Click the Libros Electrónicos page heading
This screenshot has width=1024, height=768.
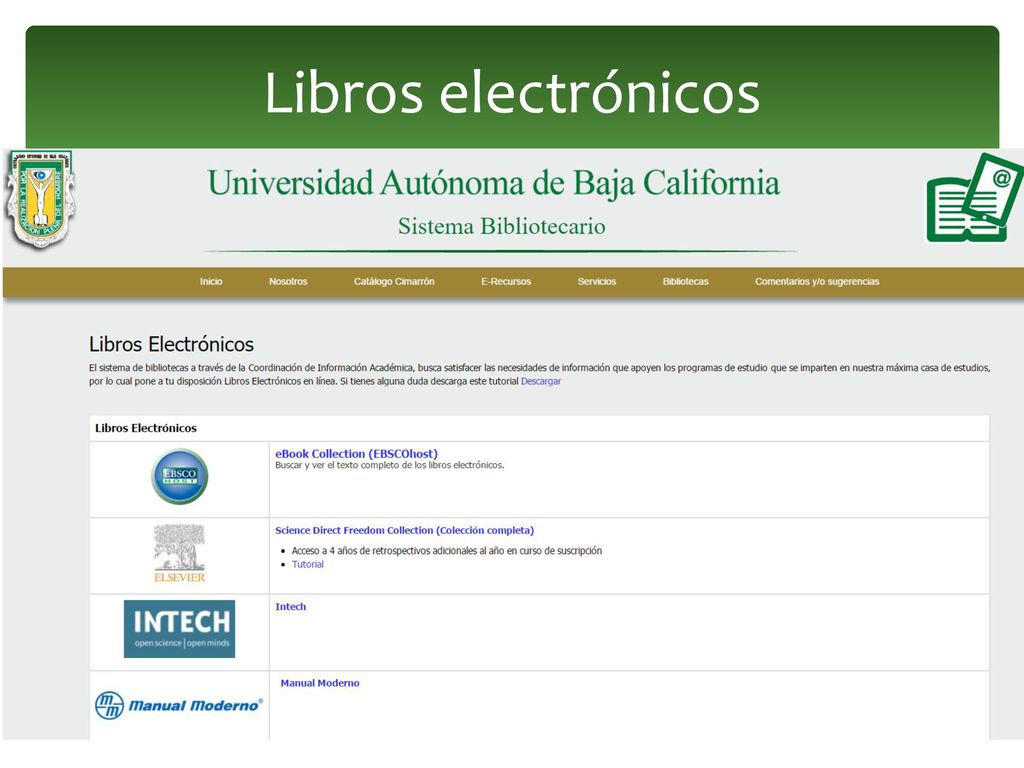pos(171,344)
